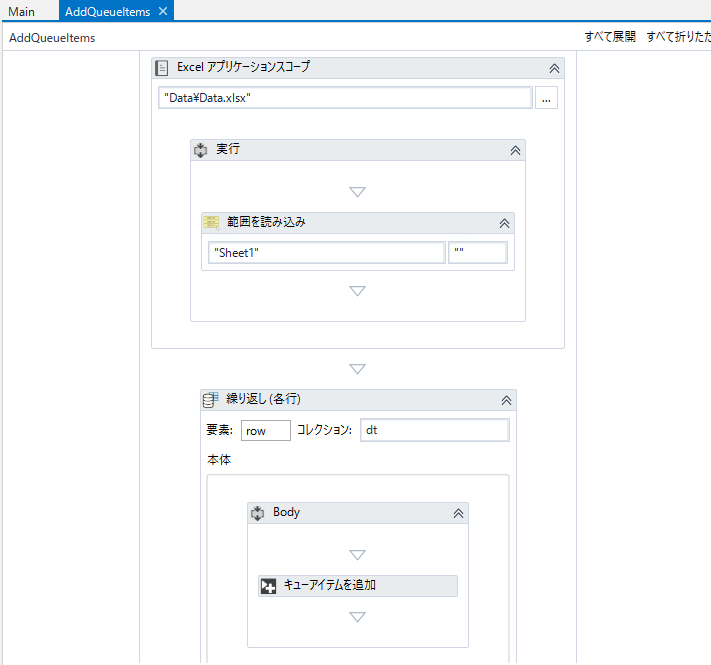Screen dimensions: 711x665
Task: Collapse the Body sequence
Action: coord(458,514)
